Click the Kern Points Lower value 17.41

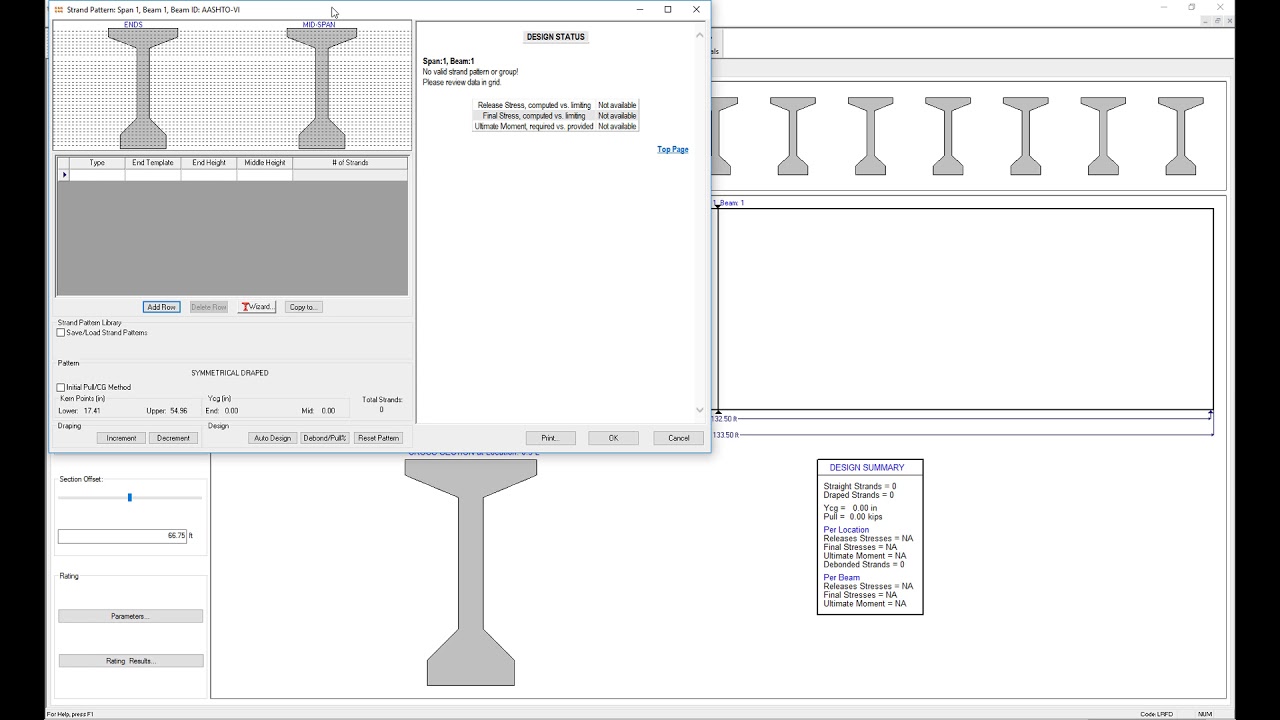coord(92,411)
